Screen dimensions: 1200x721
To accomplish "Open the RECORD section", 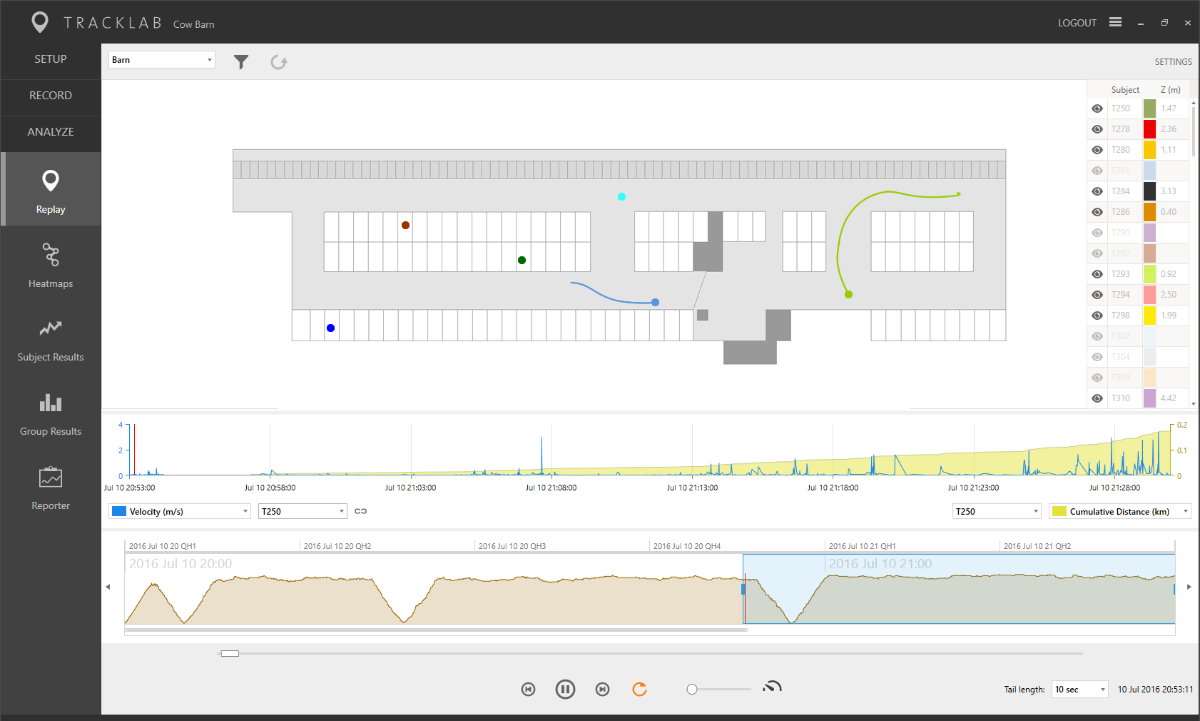I will (x=50, y=95).
